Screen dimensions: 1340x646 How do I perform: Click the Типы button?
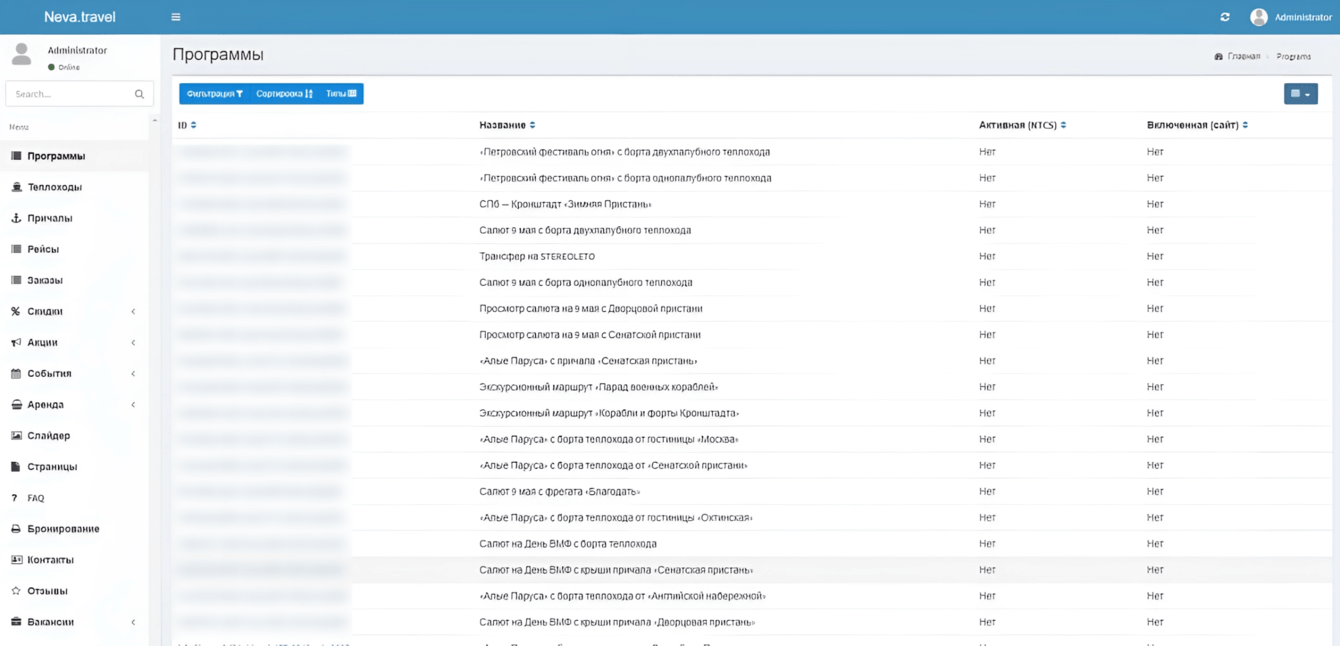click(341, 94)
